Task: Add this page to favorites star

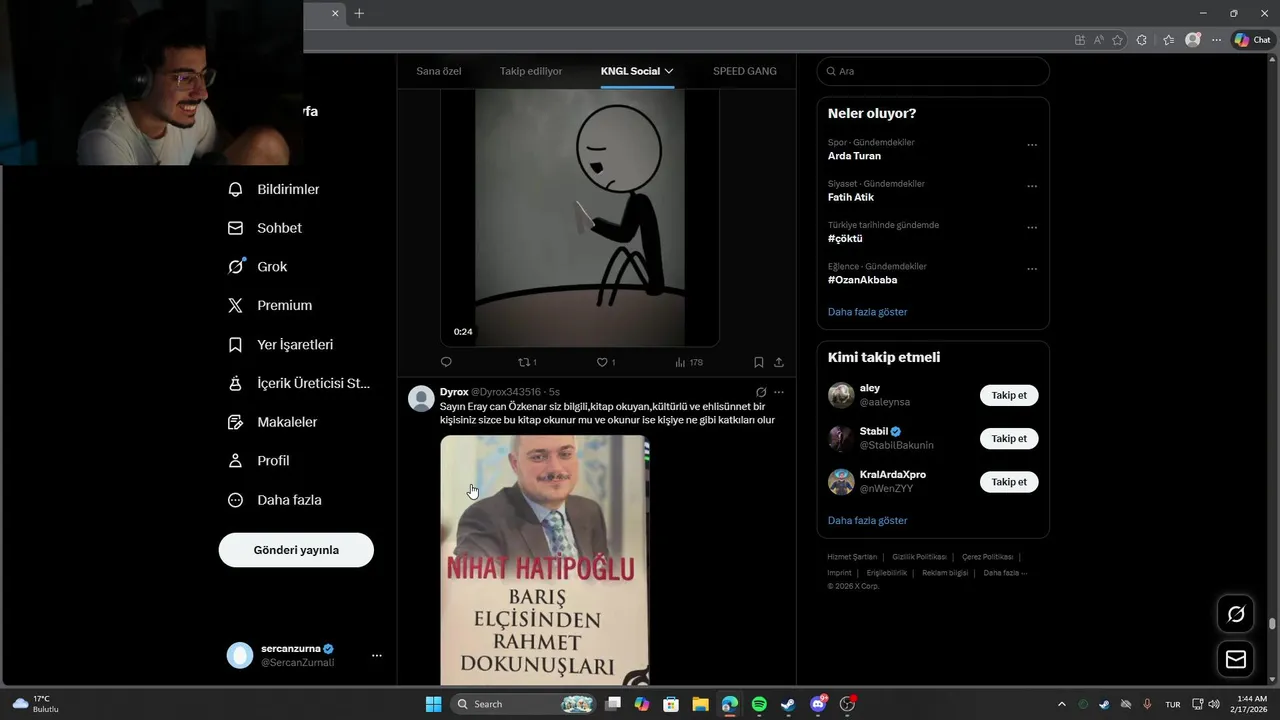Action: pyautogui.click(x=1117, y=40)
